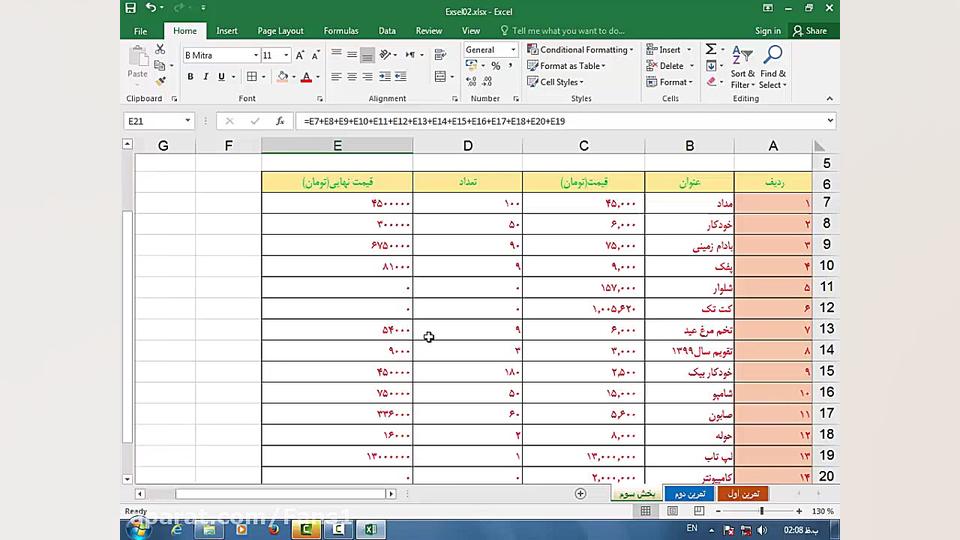Screen dimensions: 960x540
Task: Toggle Bold formatting
Action: (190, 77)
